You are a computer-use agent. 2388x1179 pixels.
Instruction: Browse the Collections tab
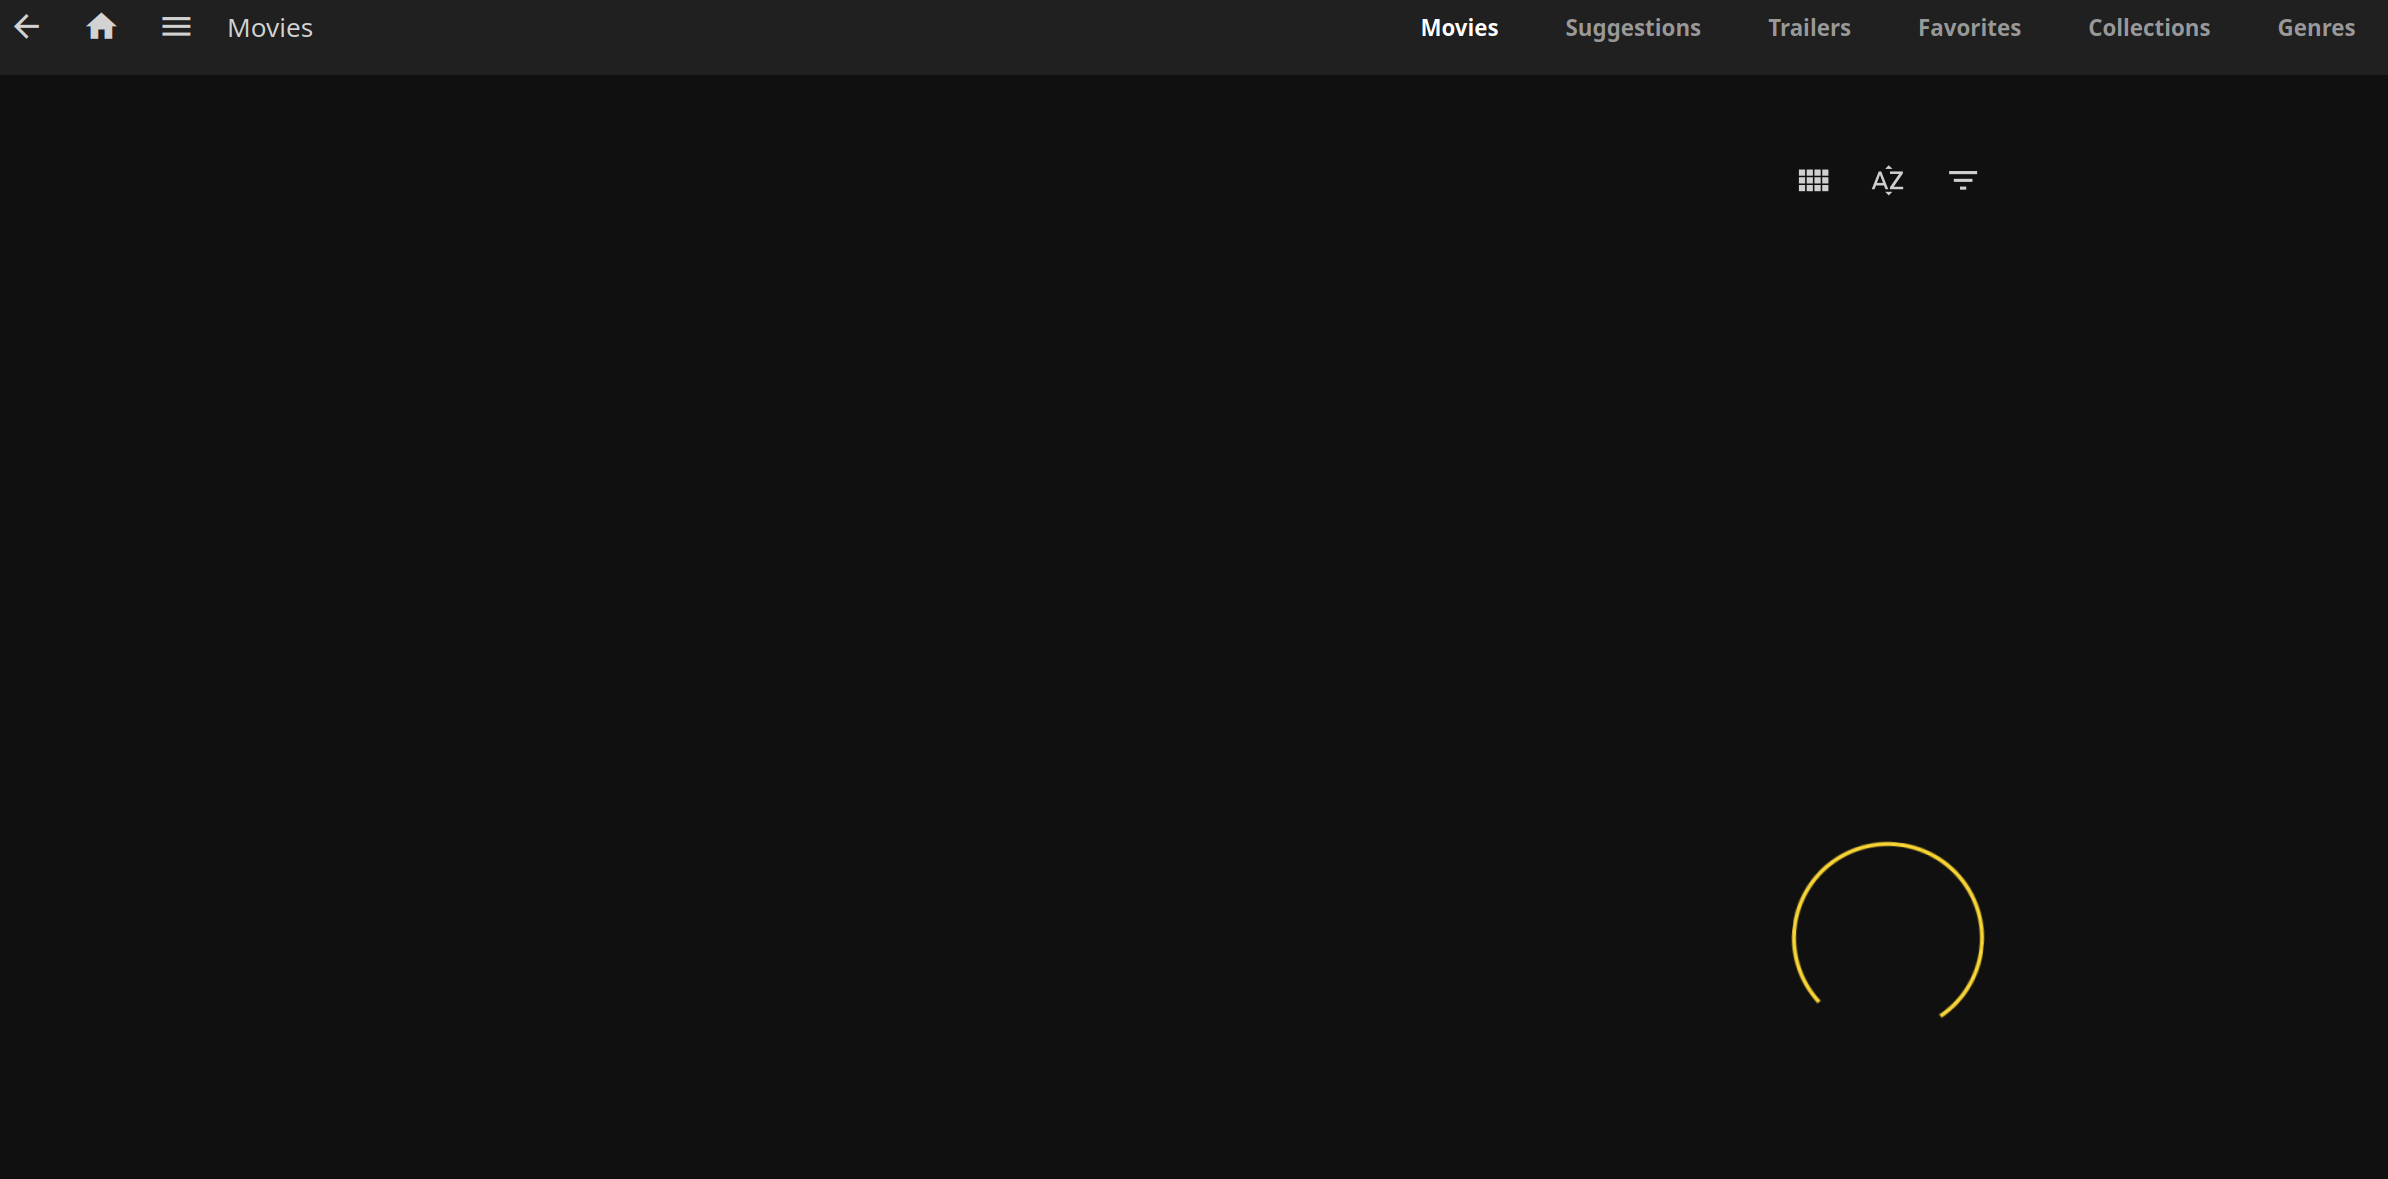(x=2148, y=27)
